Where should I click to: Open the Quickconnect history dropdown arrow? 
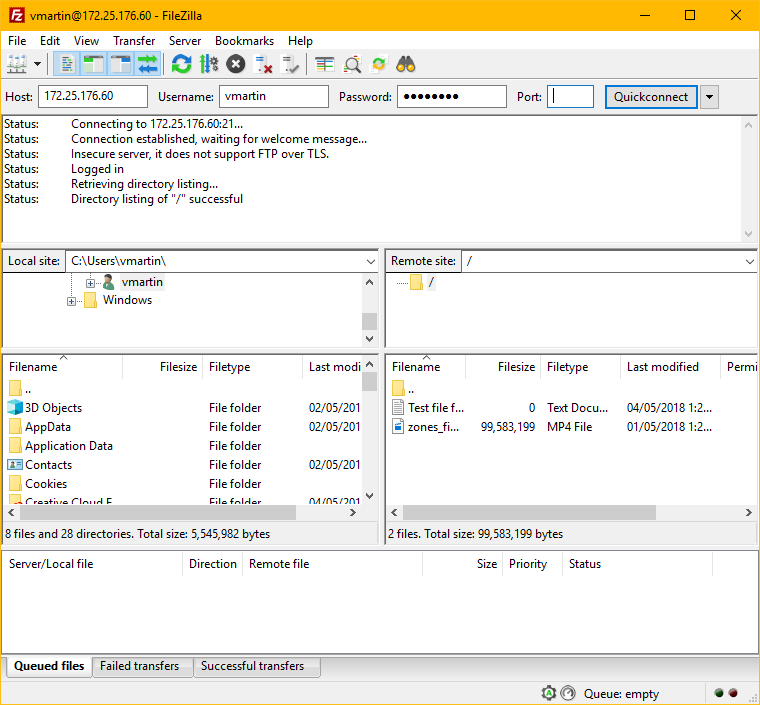point(709,97)
